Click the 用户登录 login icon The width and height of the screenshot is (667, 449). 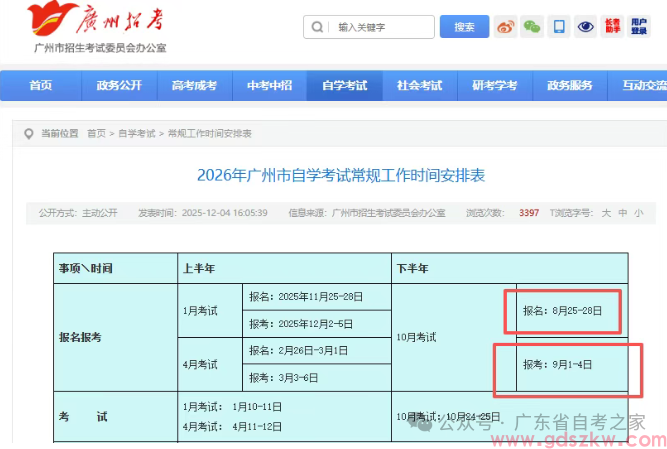click(639, 27)
